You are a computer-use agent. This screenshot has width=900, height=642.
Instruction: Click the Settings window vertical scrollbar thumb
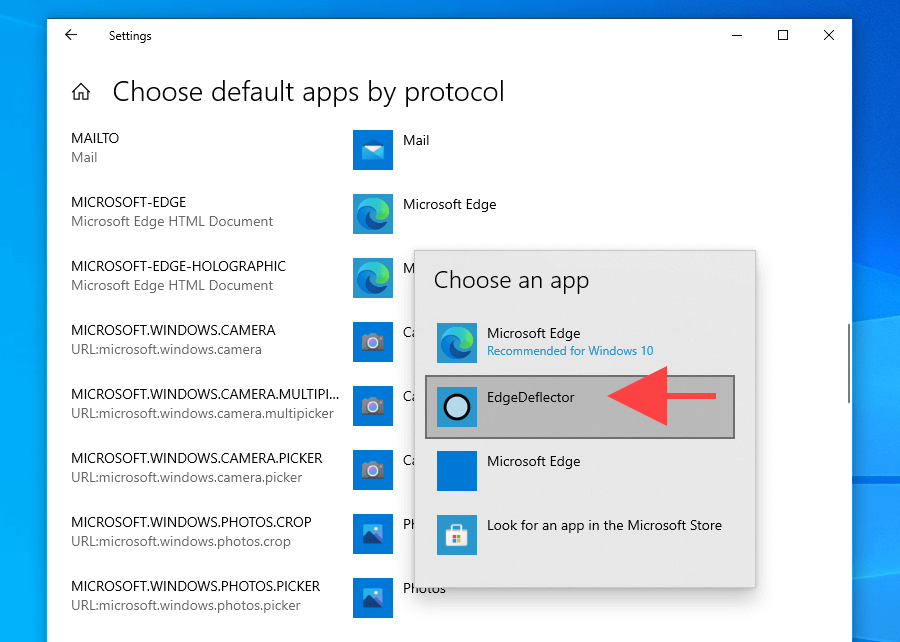click(x=848, y=363)
